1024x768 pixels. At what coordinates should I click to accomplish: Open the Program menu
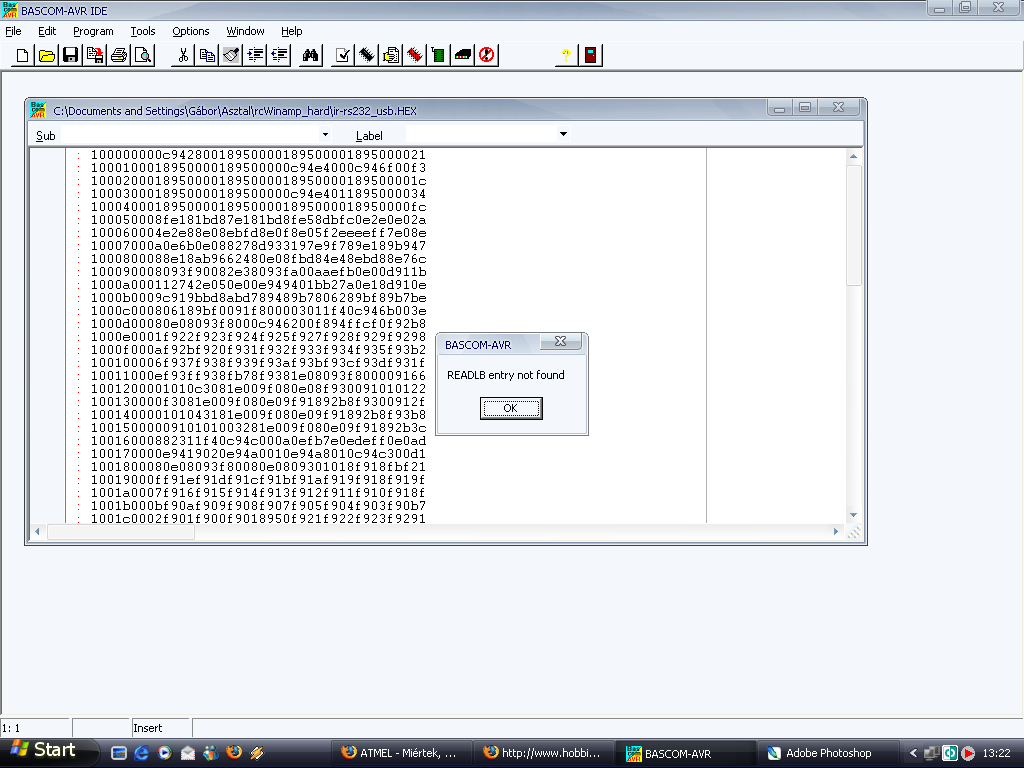(x=93, y=31)
